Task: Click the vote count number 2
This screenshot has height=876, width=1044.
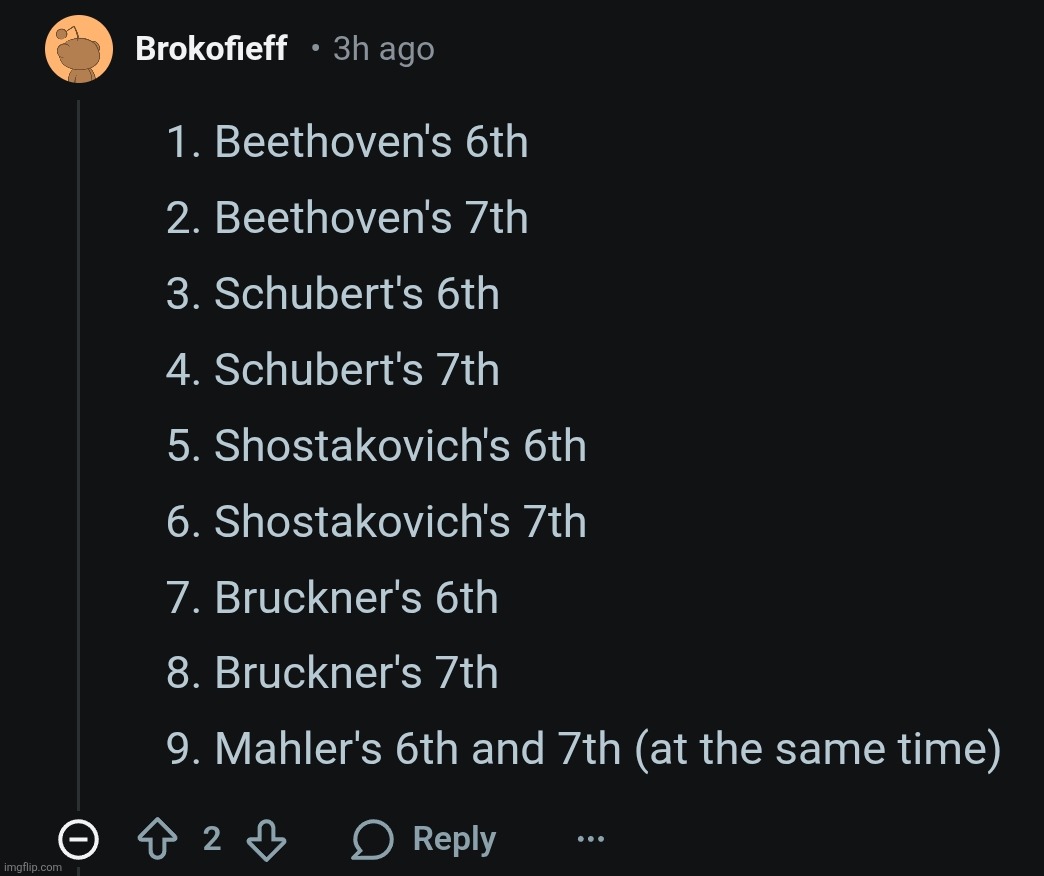Action: click(x=212, y=839)
